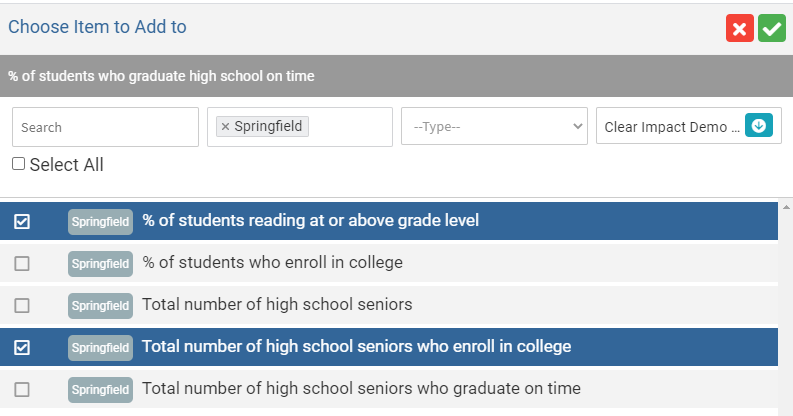The width and height of the screenshot is (793, 416).
Task: Check seniors who graduate on time checkbox
Action: [x=22, y=389]
